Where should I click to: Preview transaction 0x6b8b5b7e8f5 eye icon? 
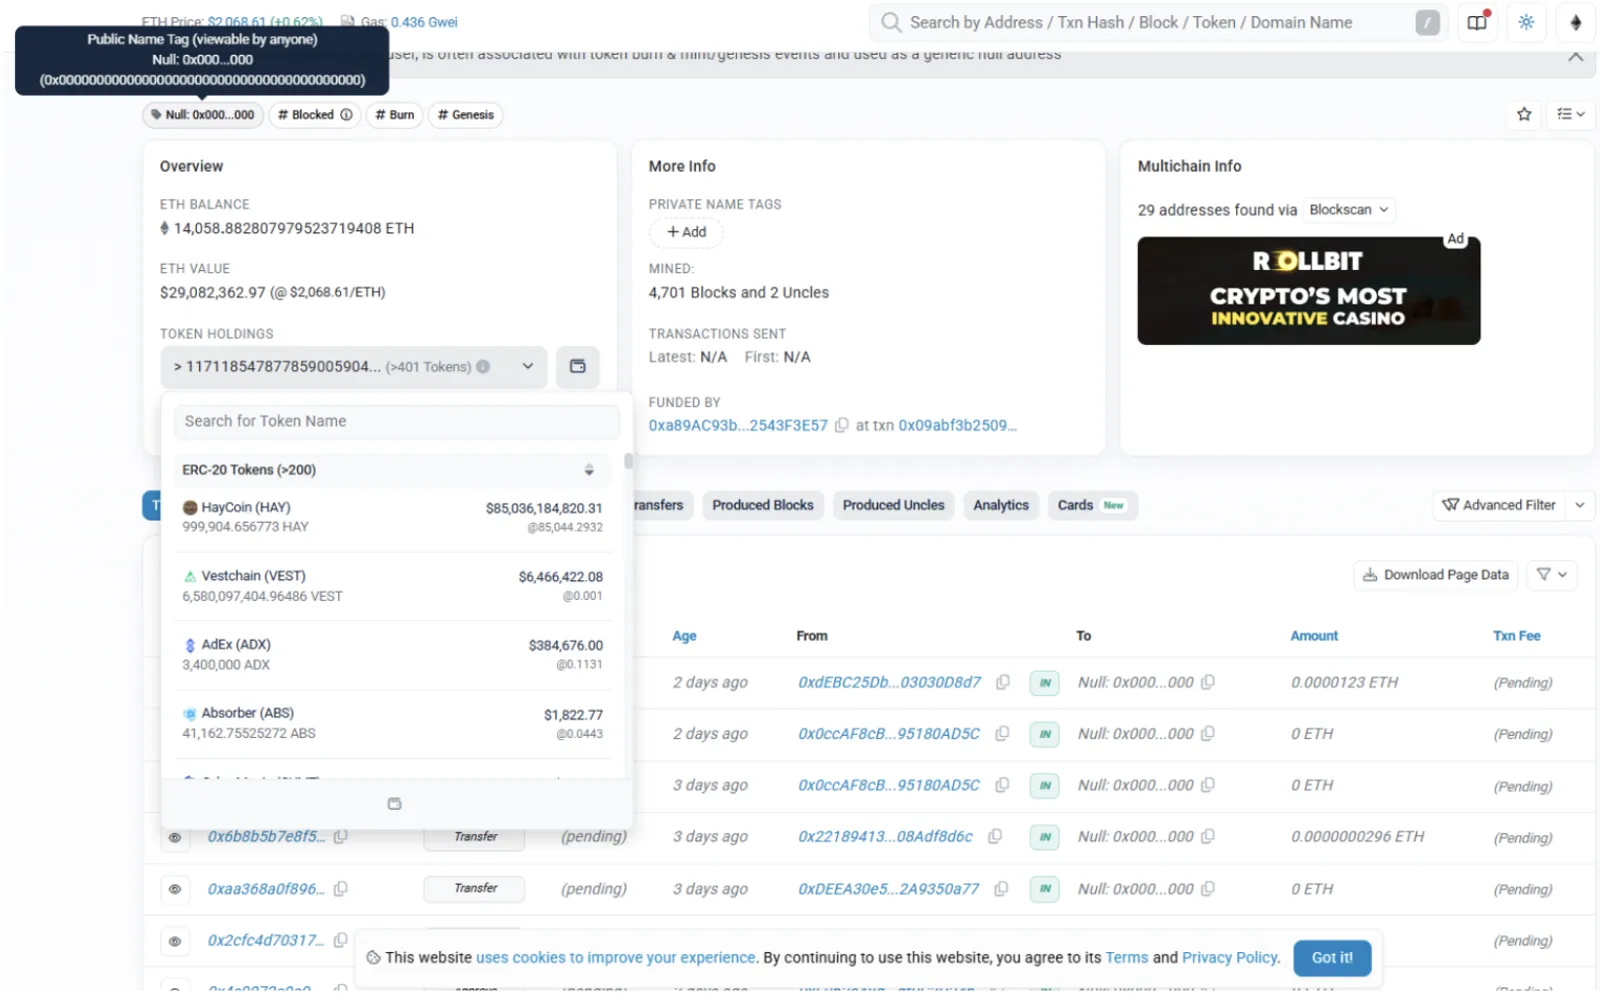(x=175, y=838)
